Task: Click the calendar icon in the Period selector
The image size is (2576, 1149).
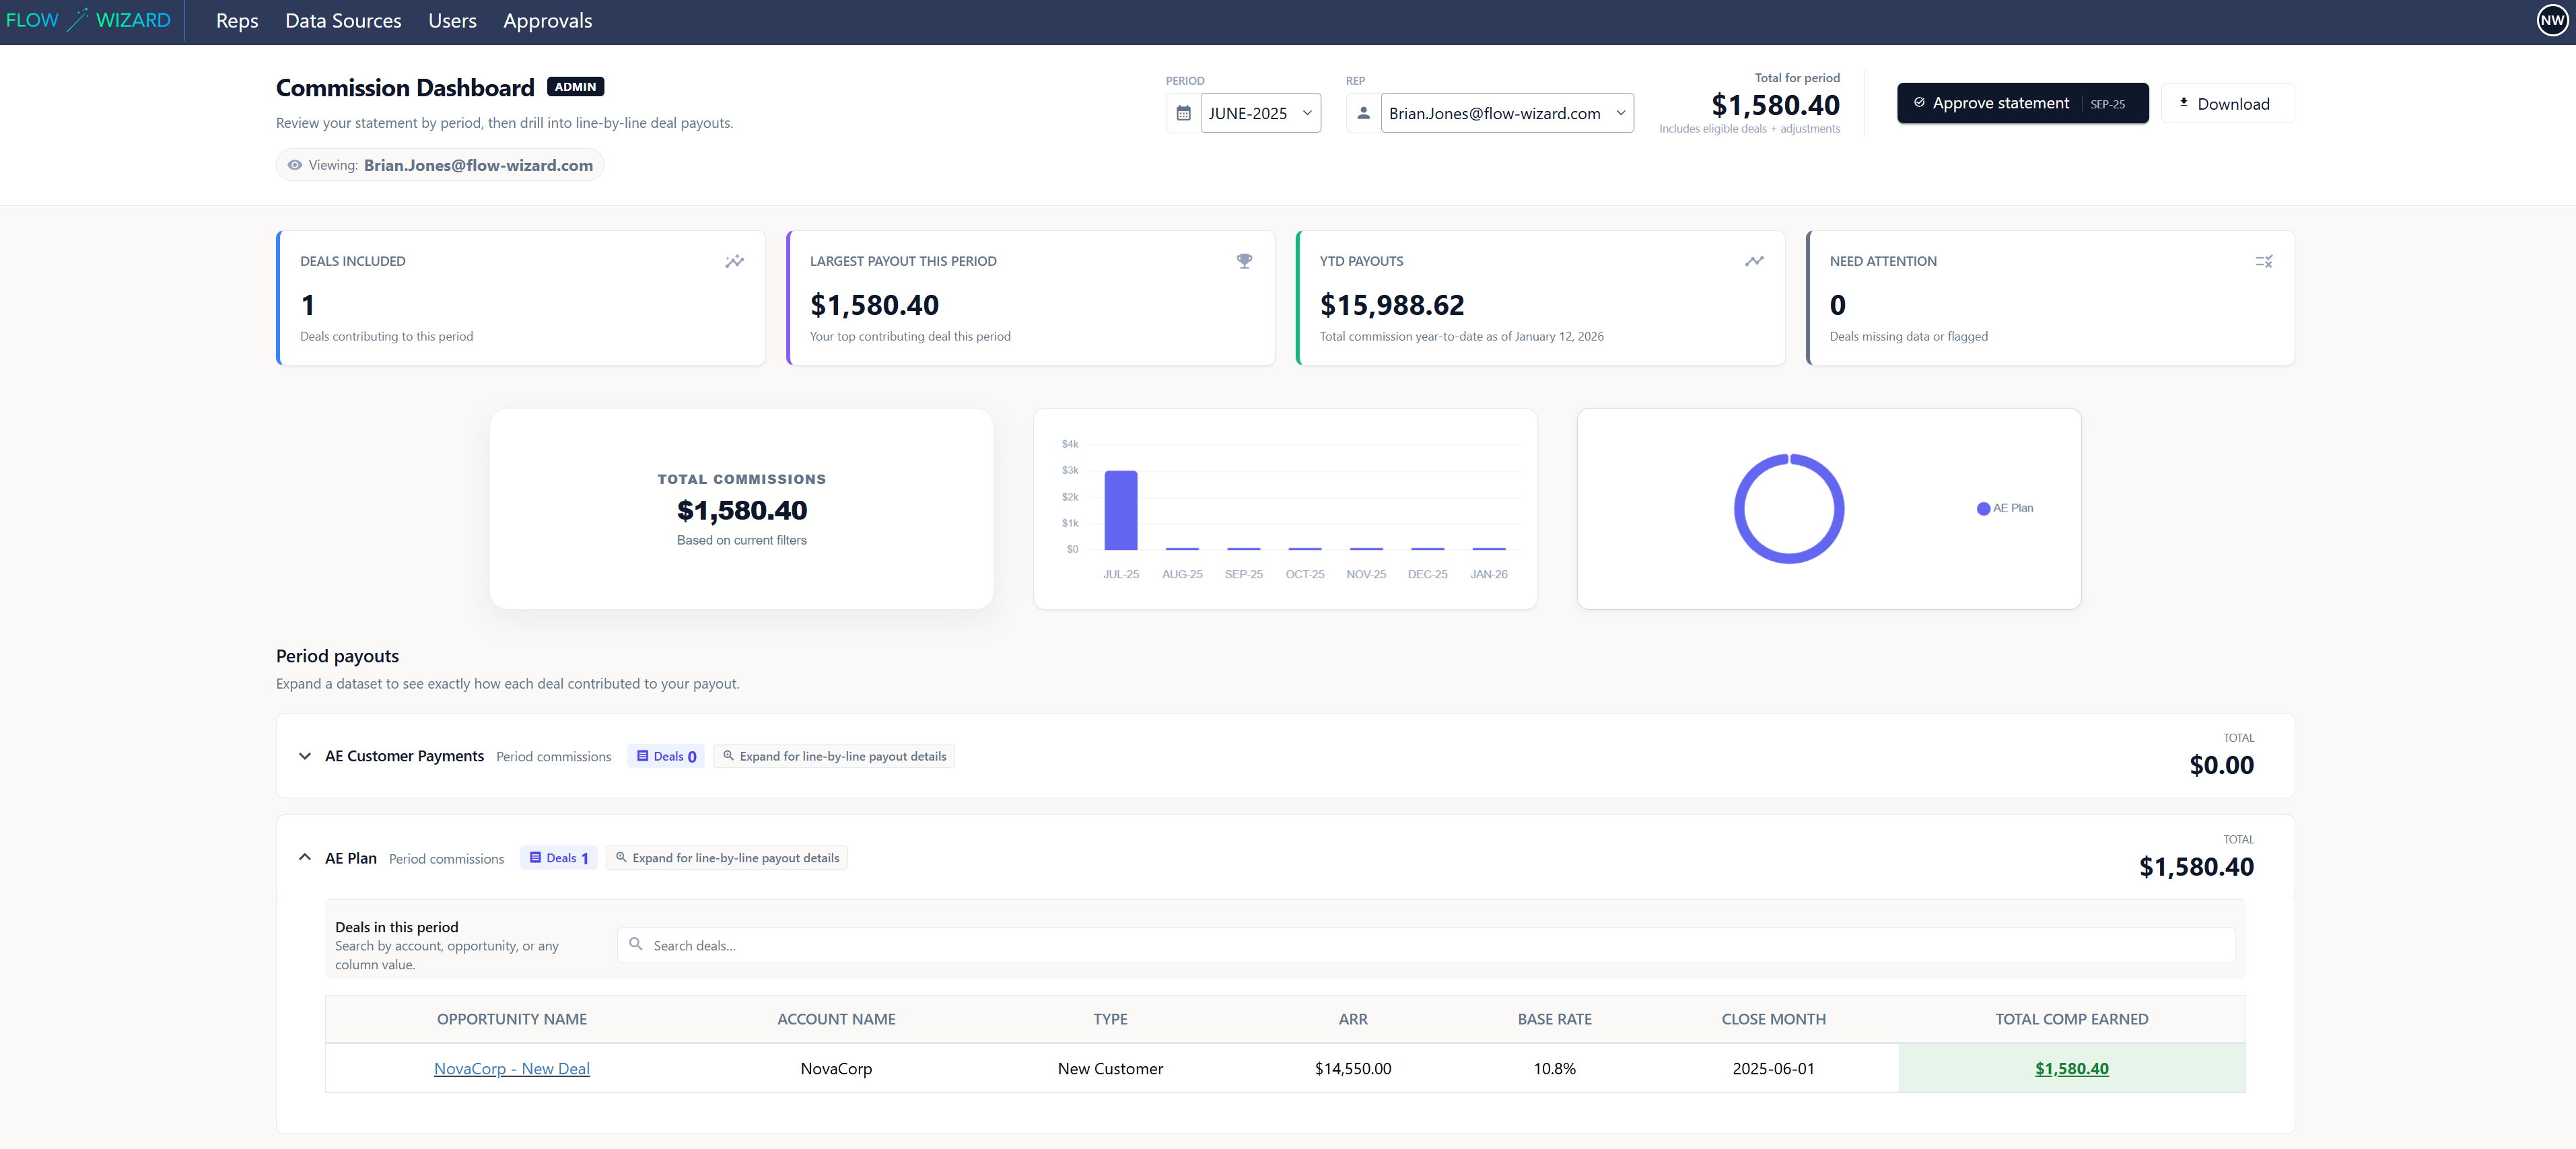Action: pyautogui.click(x=1183, y=113)
